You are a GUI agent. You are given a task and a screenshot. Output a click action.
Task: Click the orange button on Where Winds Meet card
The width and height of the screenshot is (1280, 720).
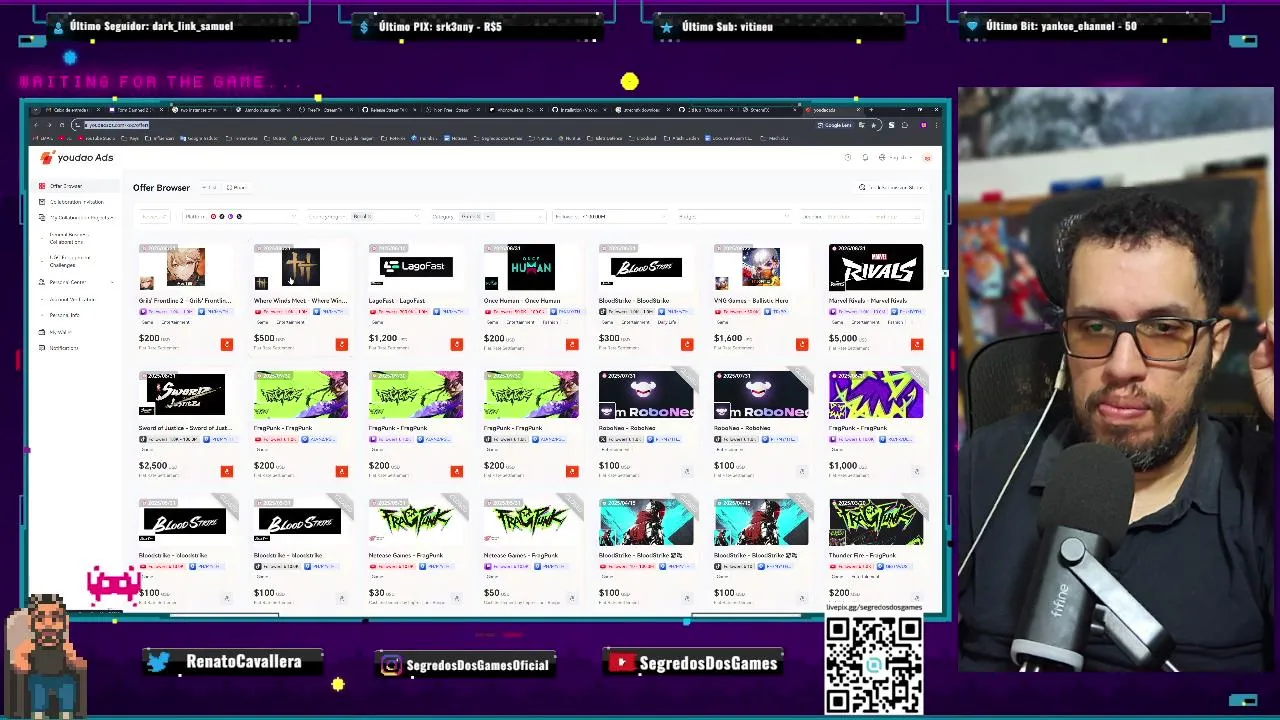click(342, 344)
